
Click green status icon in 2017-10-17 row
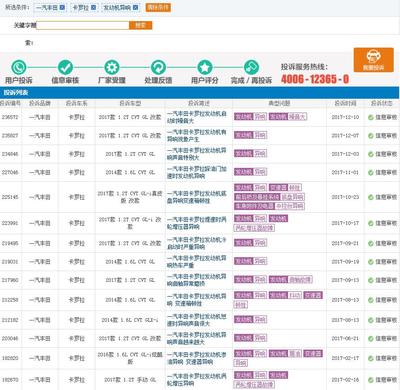370,223
